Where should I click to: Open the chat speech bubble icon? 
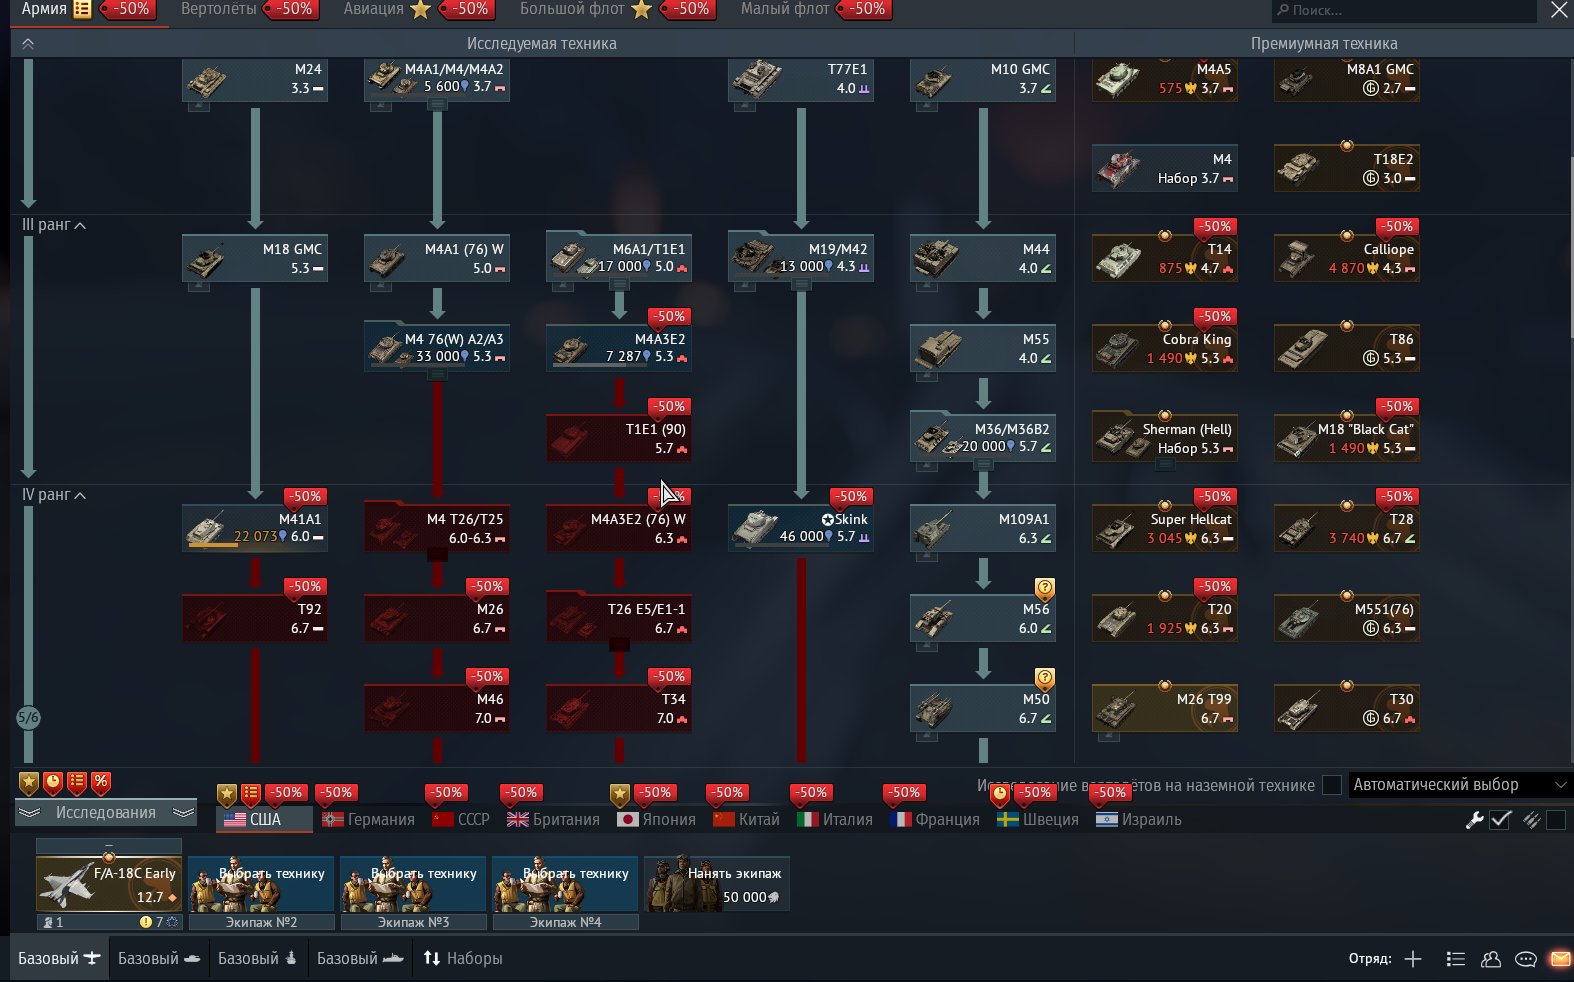pyautogui.click(x=1525, y=959)
